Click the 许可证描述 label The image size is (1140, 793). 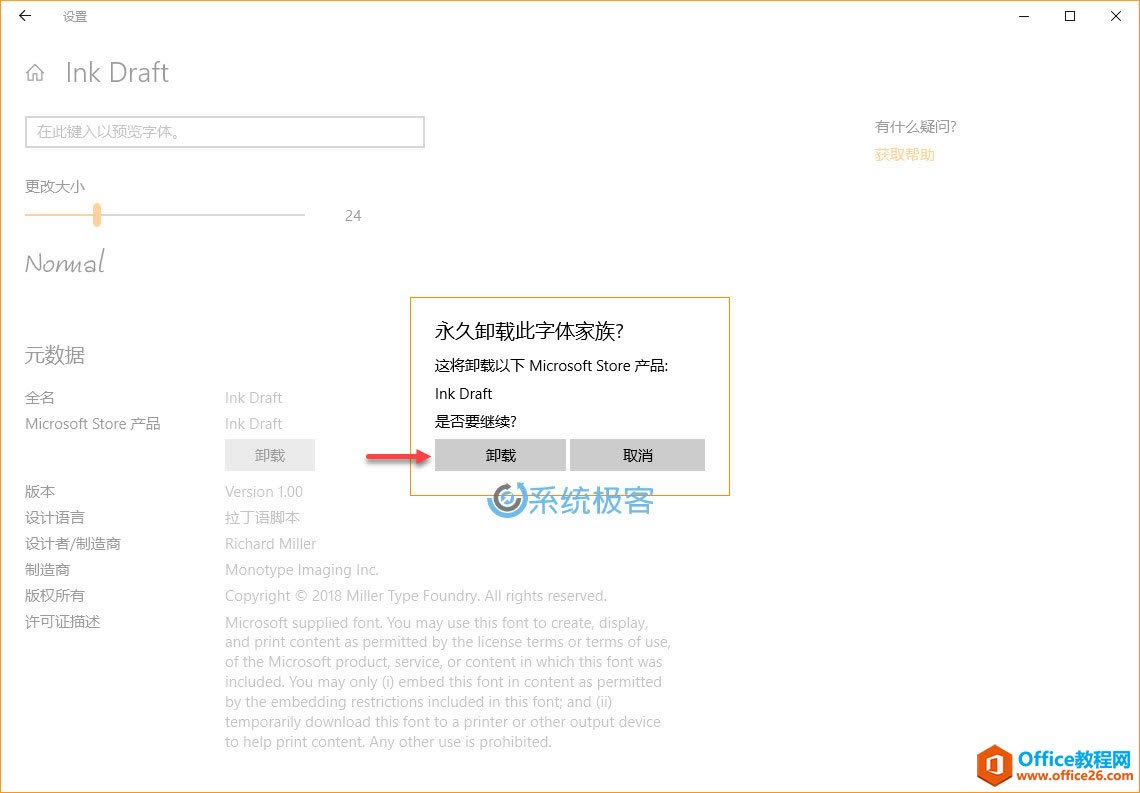tap(63, 622)
